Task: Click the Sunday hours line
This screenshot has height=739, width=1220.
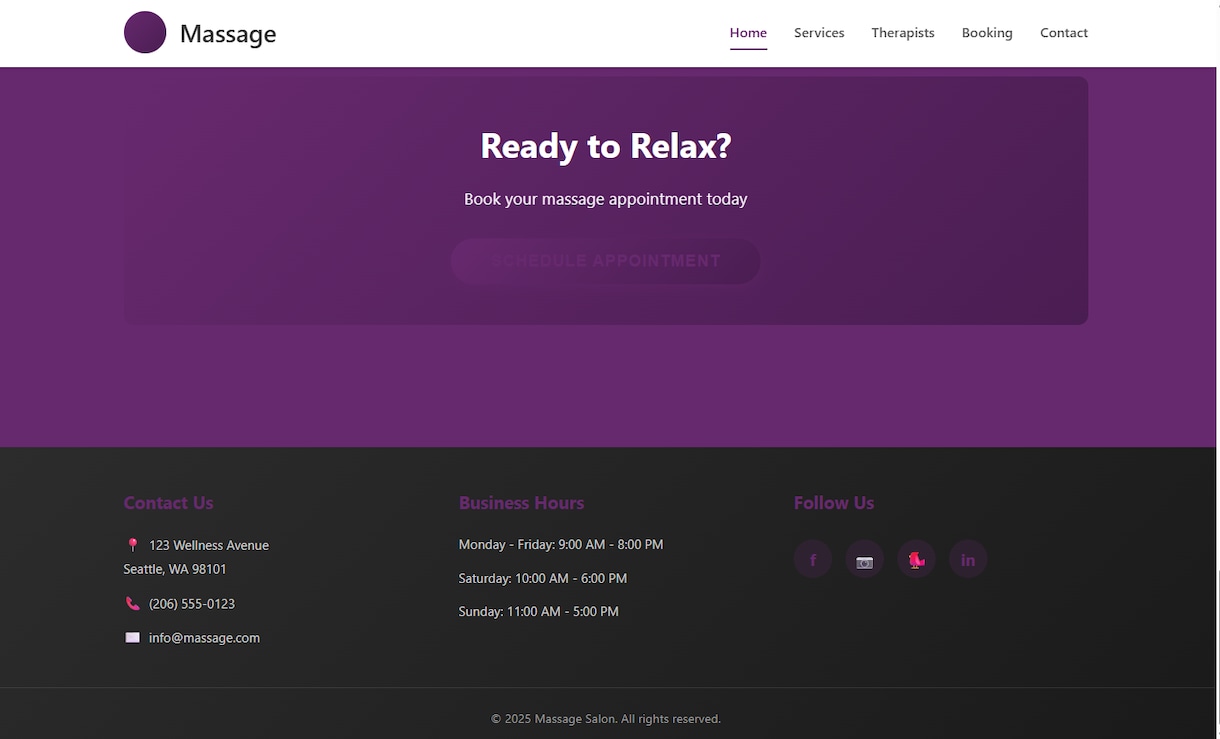Action: coord(539,611)
